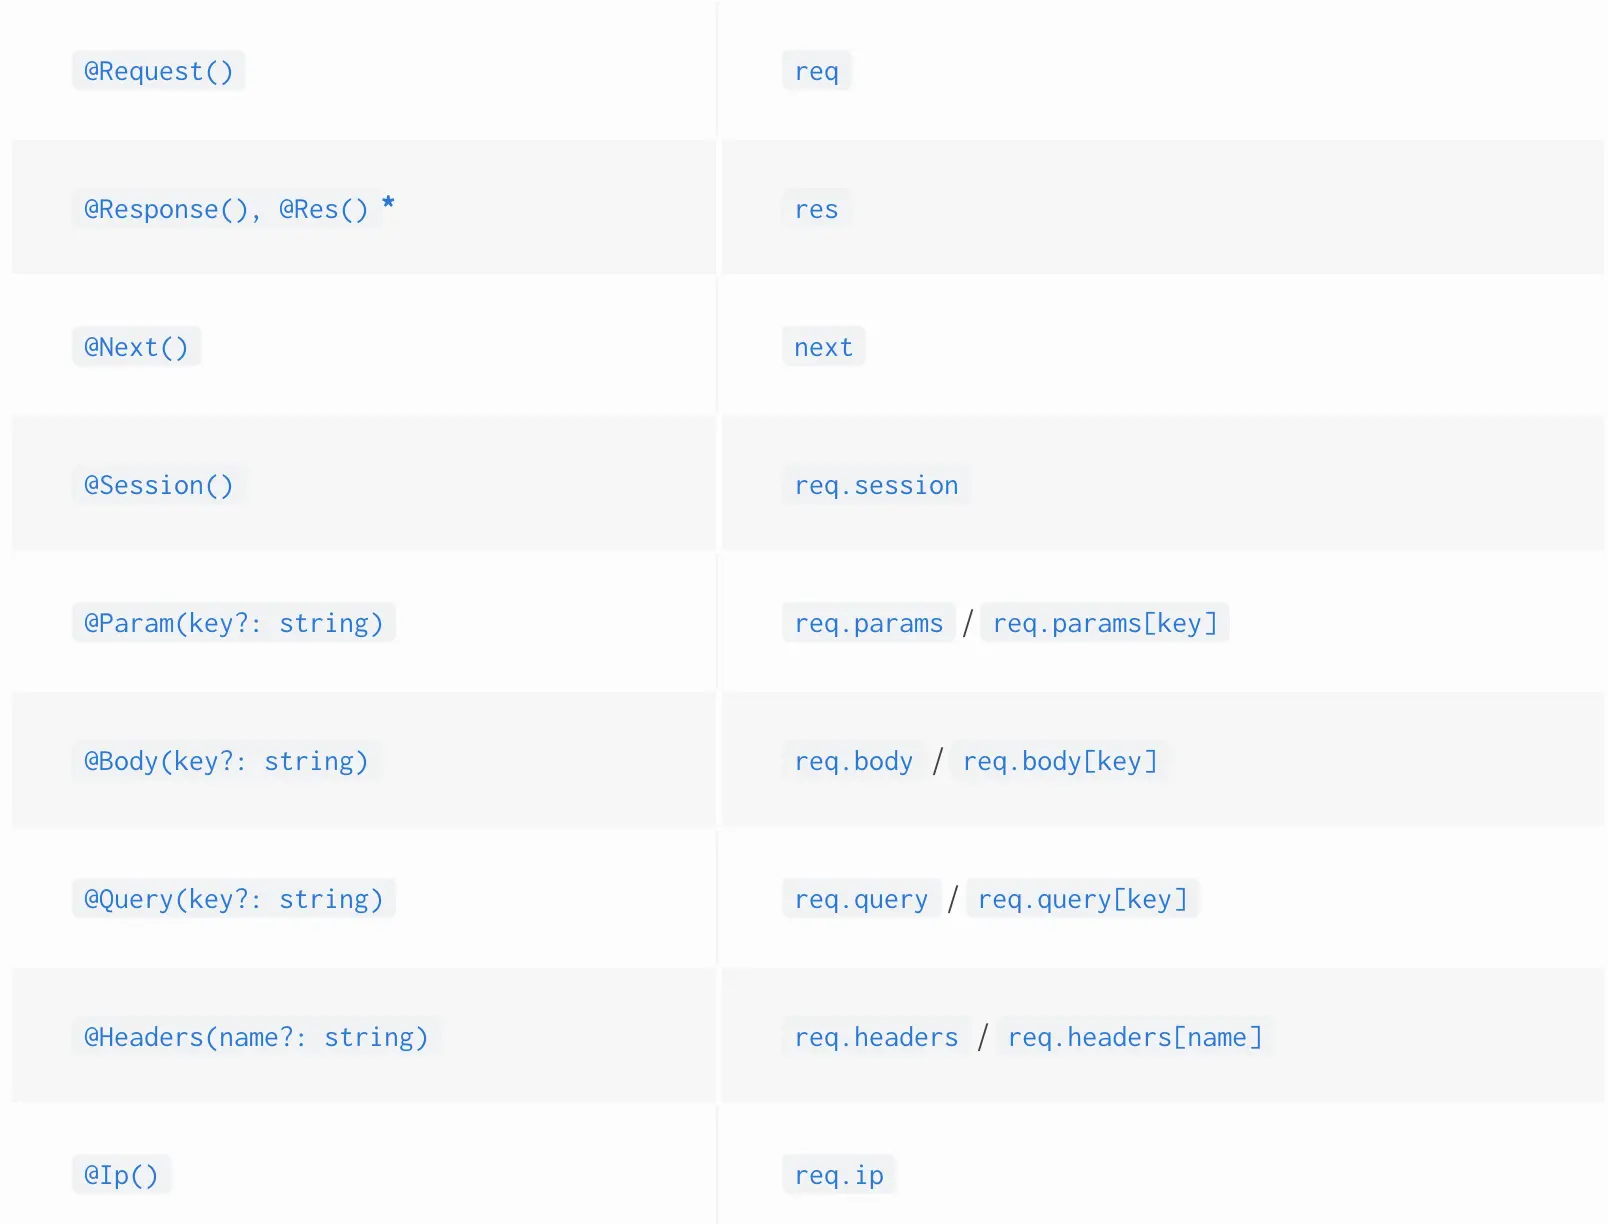The width and height of the screenshot is (1608, 1224).
Task: Click the @Session() decorator code
Action: [x=158, y=485]
